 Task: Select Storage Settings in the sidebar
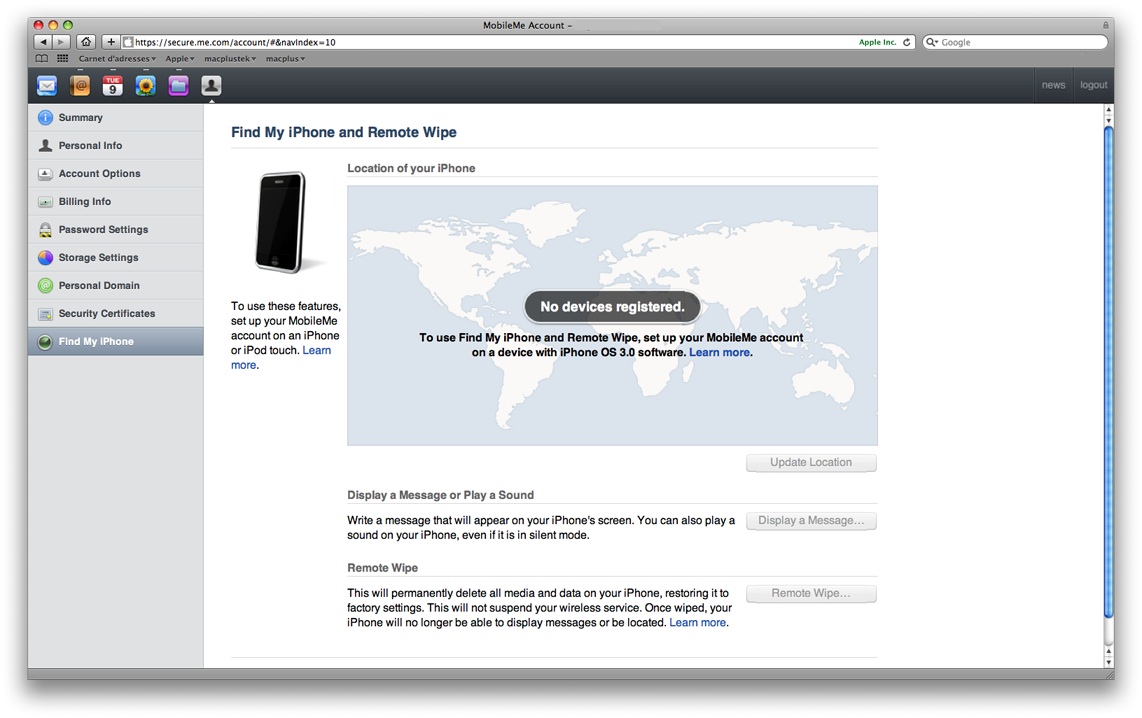click(x=116, y=258)
